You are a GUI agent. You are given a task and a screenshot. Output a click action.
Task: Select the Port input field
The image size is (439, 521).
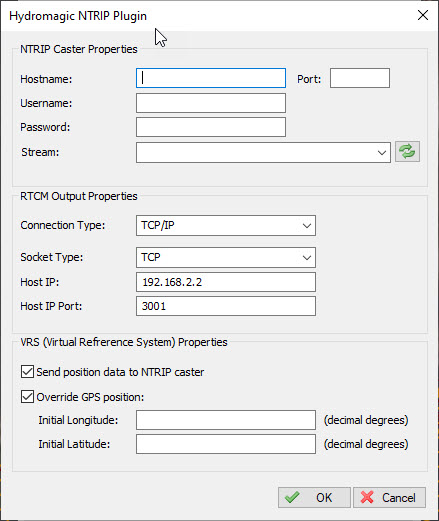pyautogui.click(x=360, y=78)
